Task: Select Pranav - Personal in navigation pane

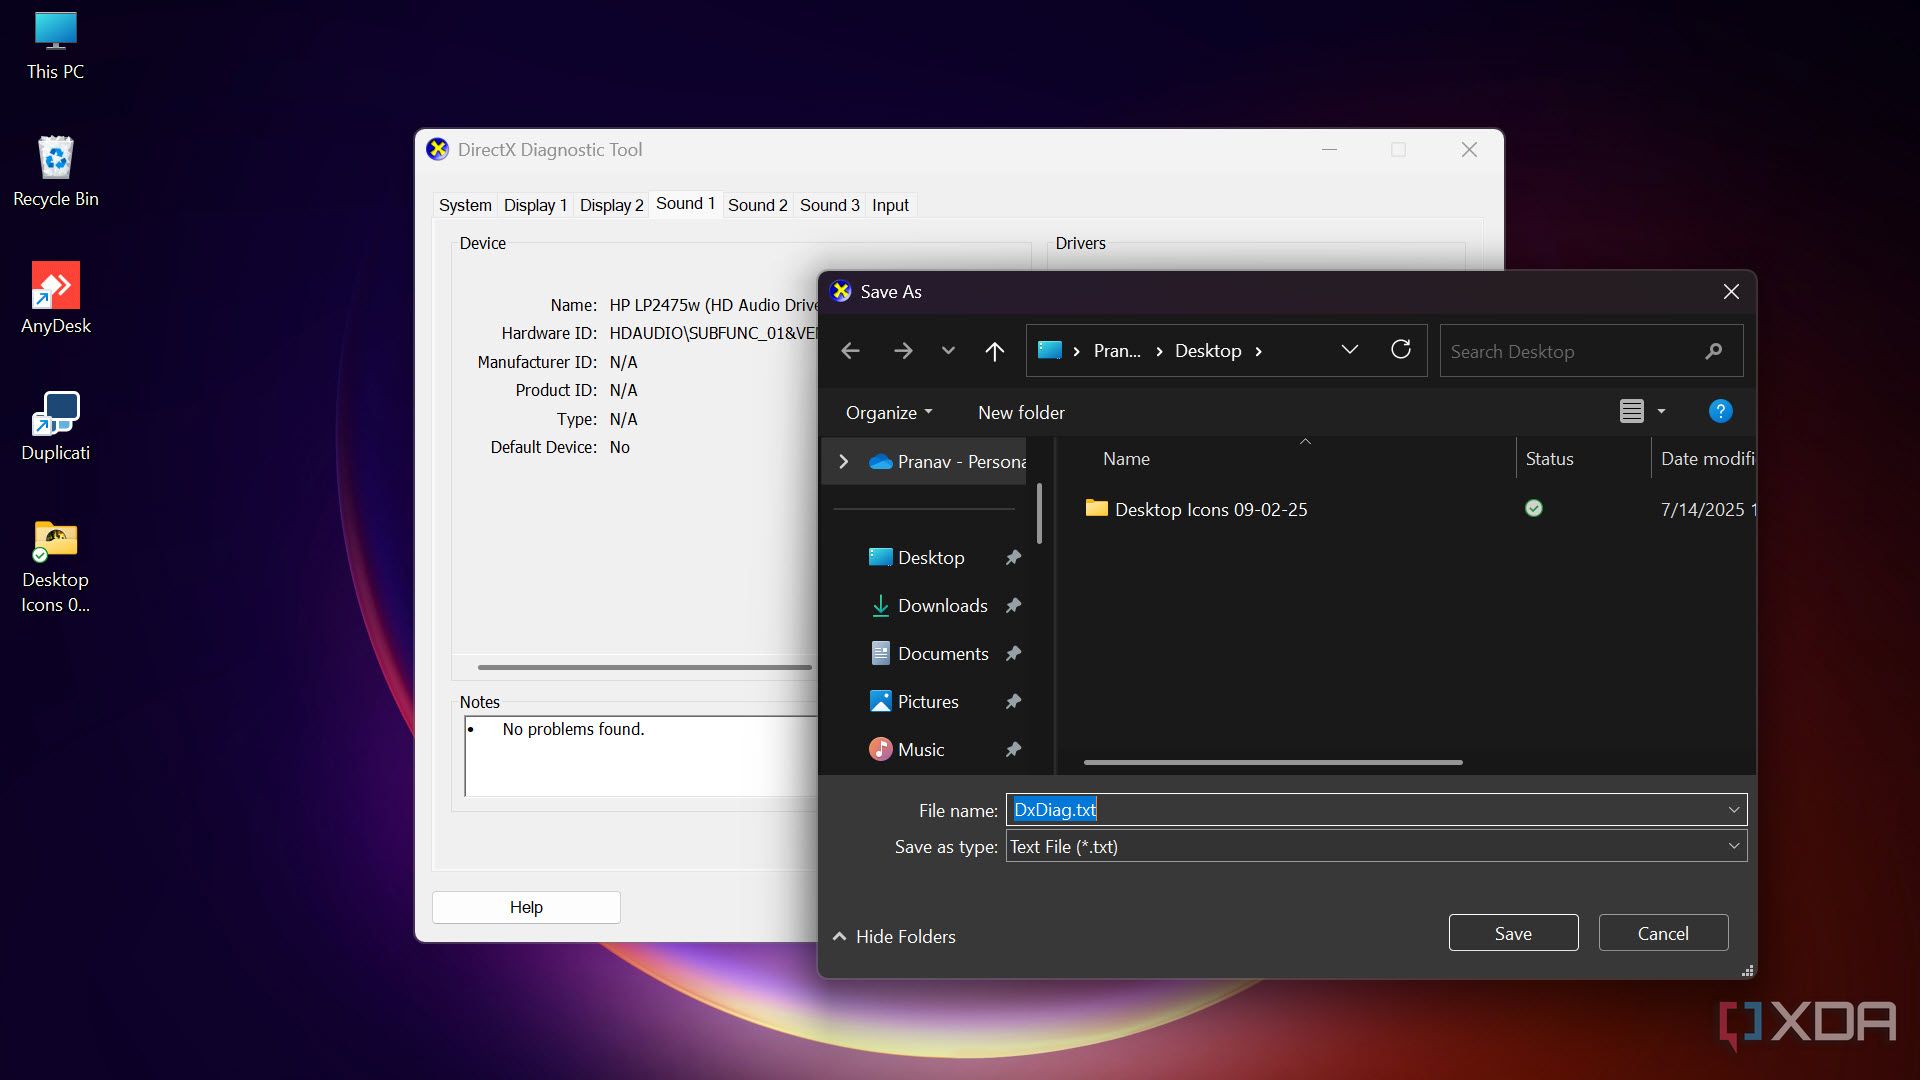Action: 950,461
